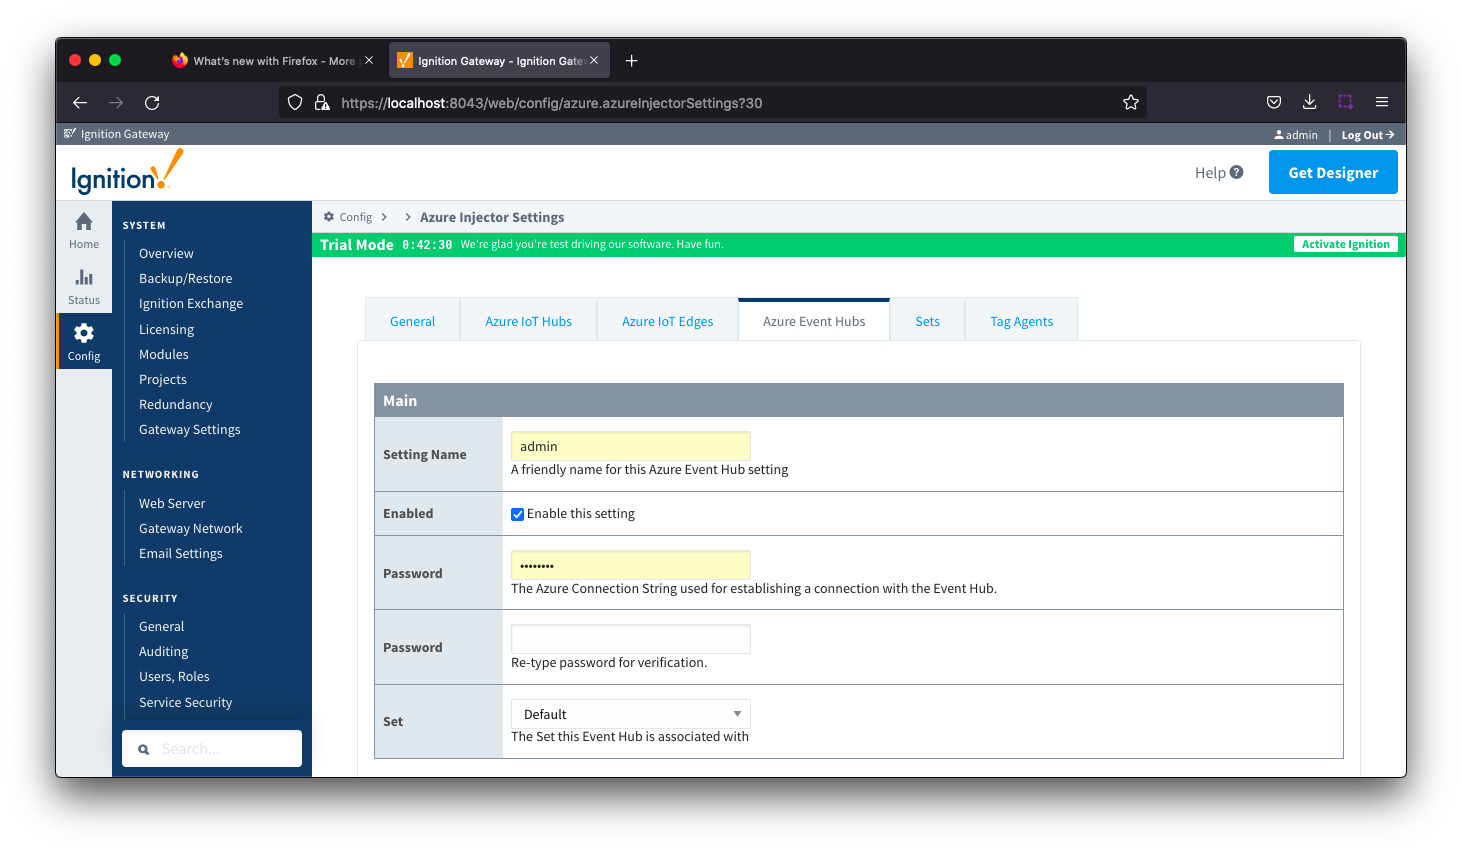Select the Config gear icon
1462x851 pixels.
84,334
